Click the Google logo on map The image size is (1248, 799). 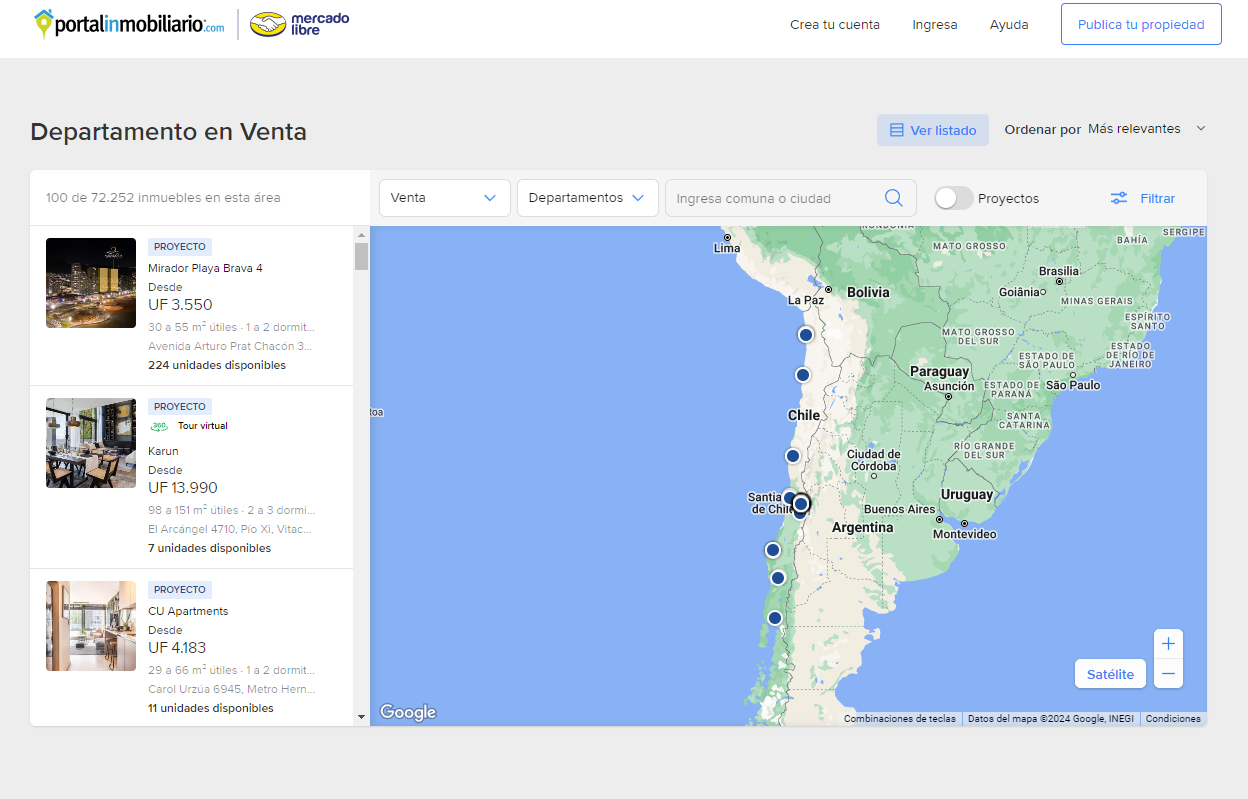(408, 712)
